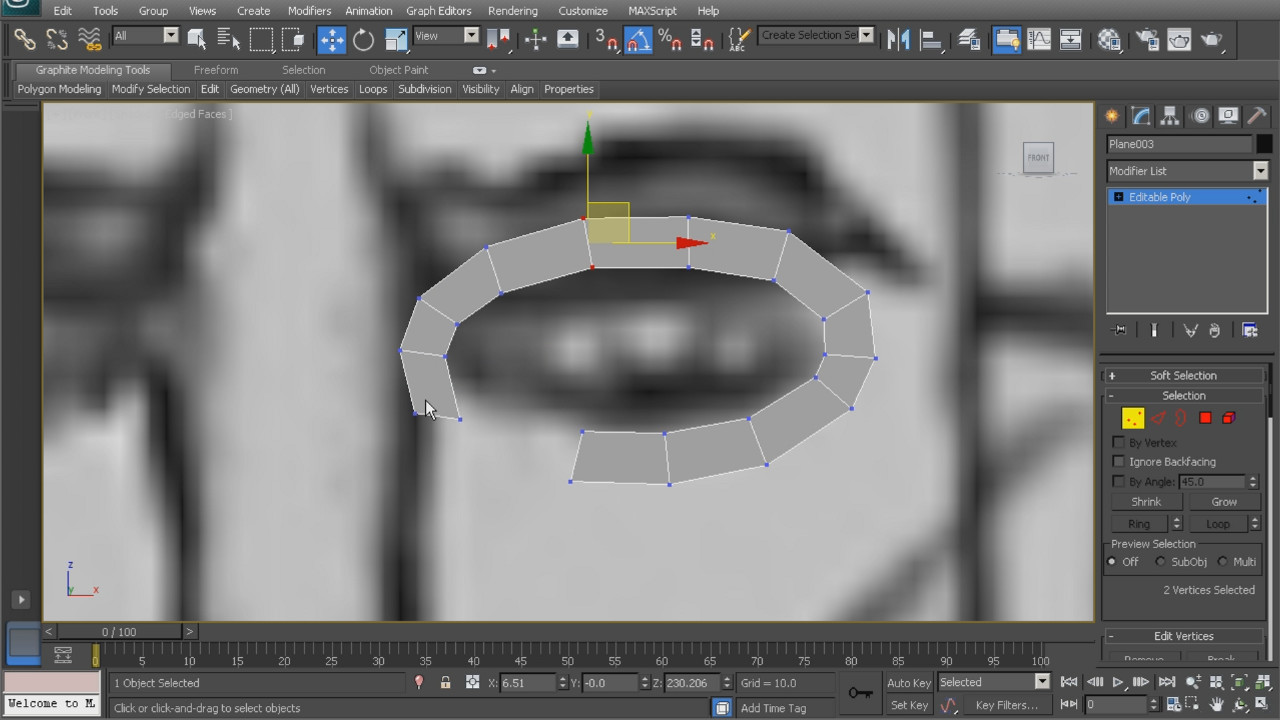Enable Ignore Backfacing checkbox

(x=1119, y=461)
